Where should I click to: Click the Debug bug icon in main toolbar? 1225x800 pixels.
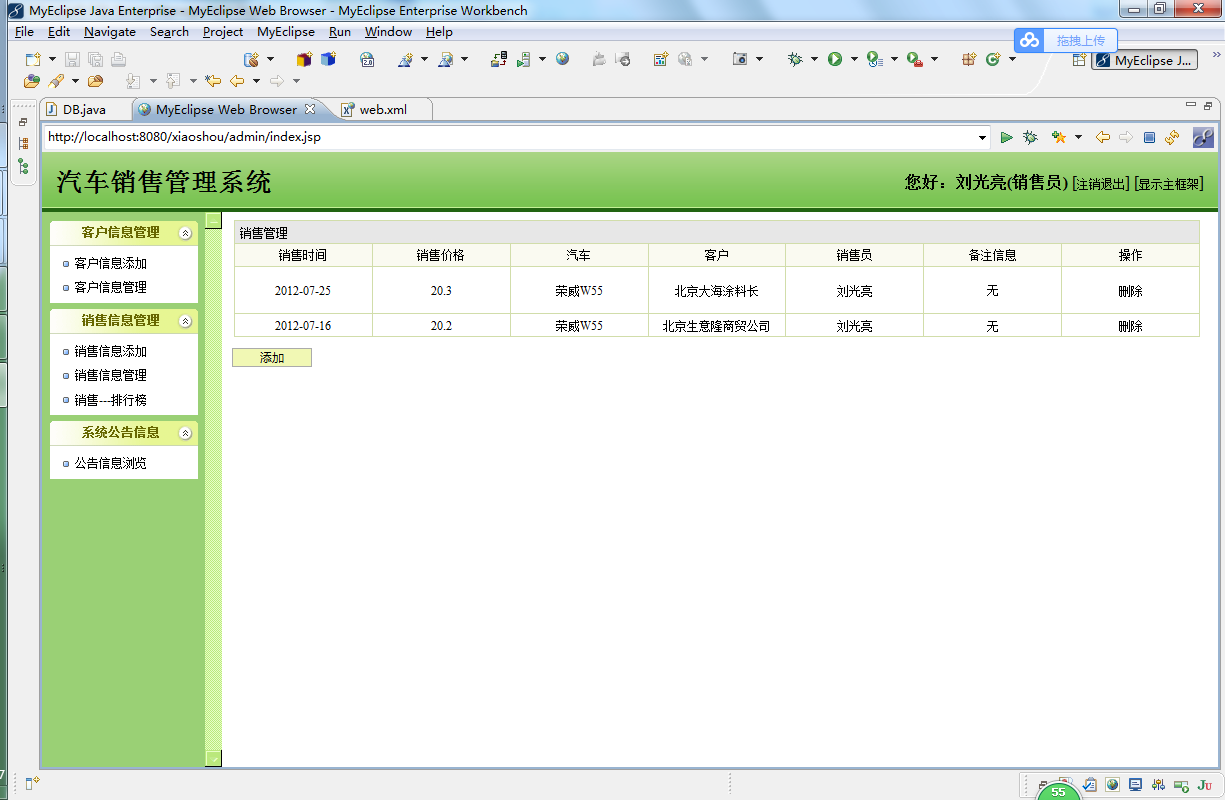pos(795,60)
